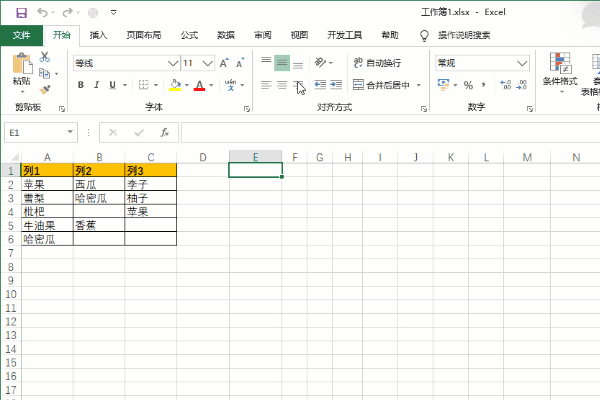Apply accounting number format icon
The height and width of the screenshot is (400, 600).
(x=443, y=85)
